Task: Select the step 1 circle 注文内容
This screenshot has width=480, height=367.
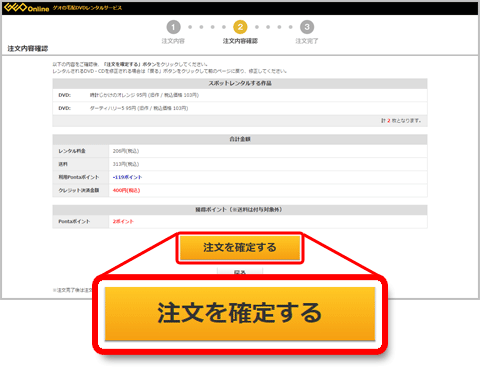Action: point(173,27)
